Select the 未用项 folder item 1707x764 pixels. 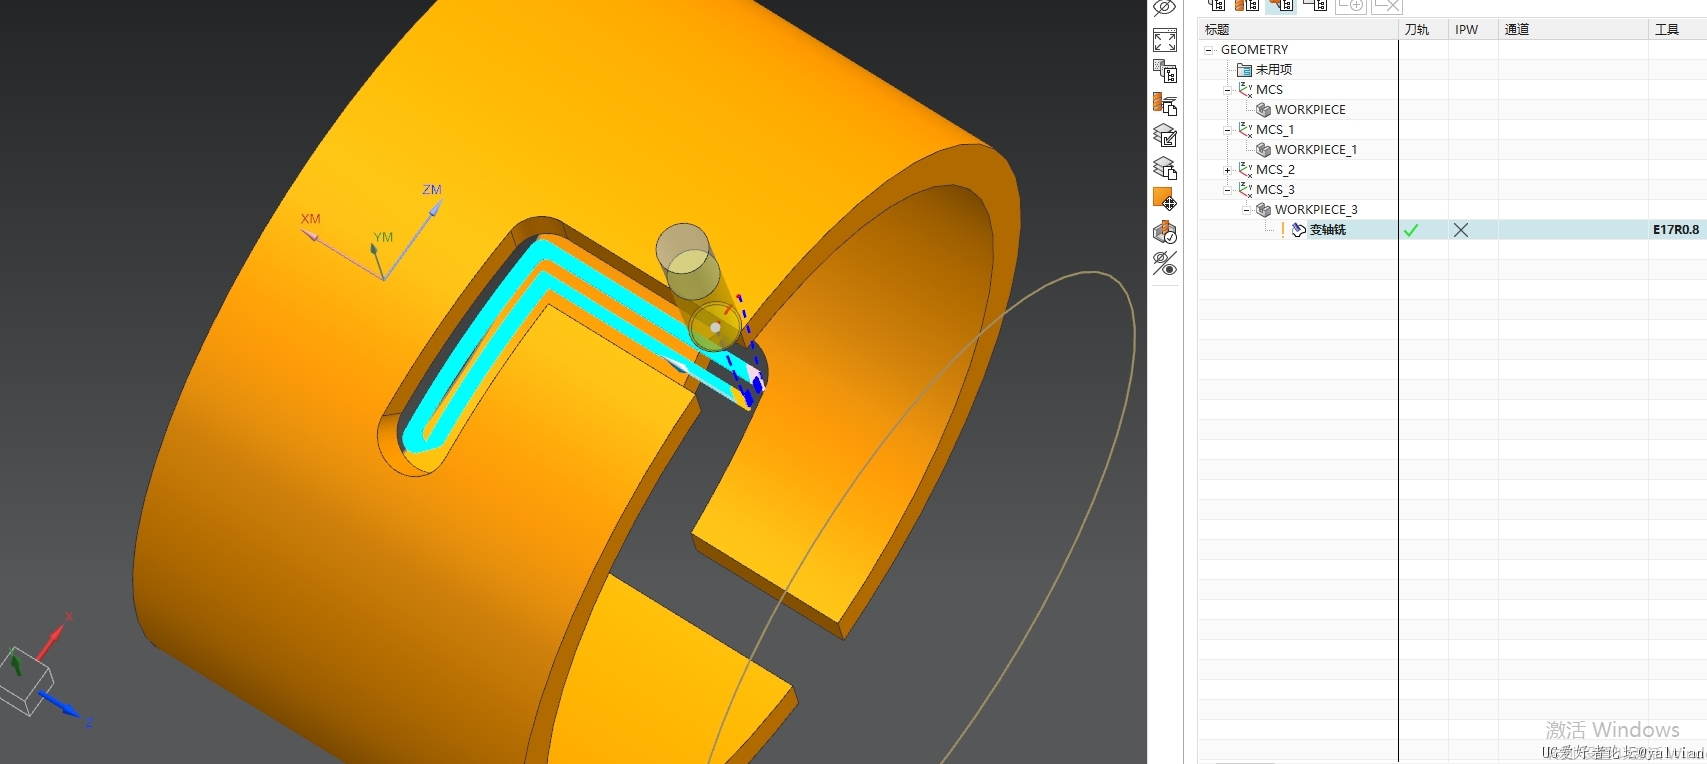[1273, 70]
